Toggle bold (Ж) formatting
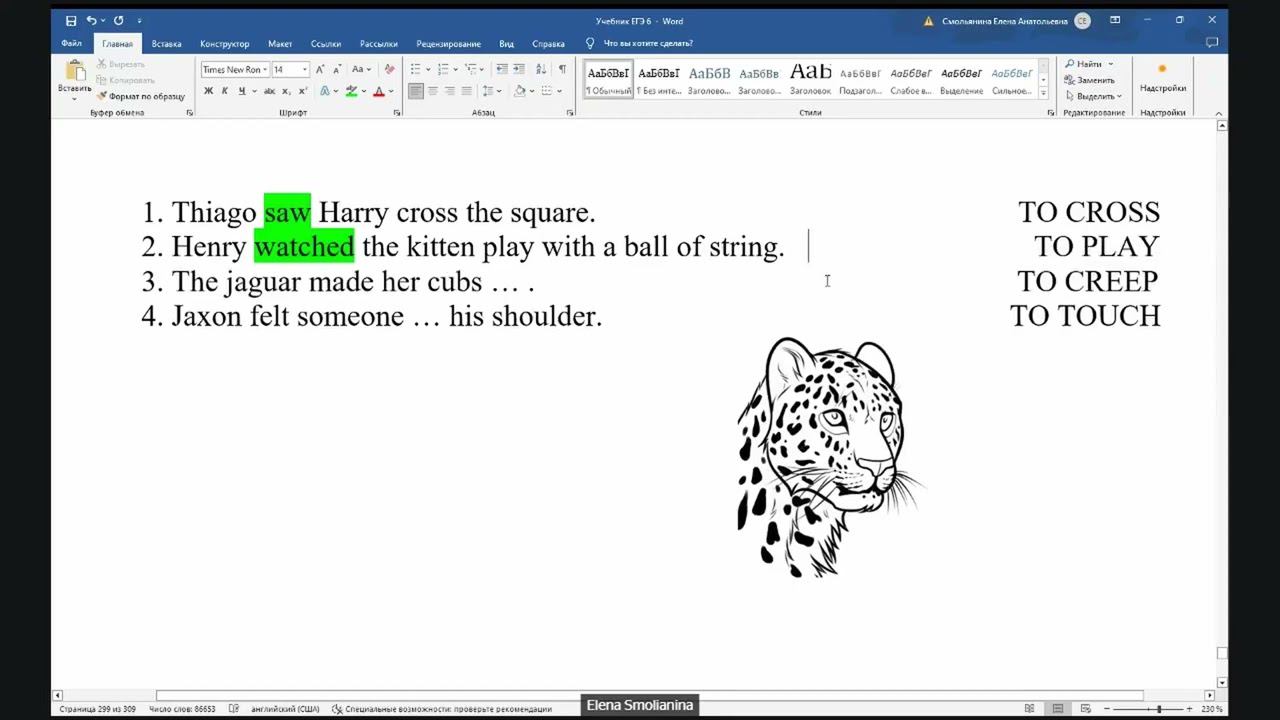The image size is (1280, 720). click(208, 91)
